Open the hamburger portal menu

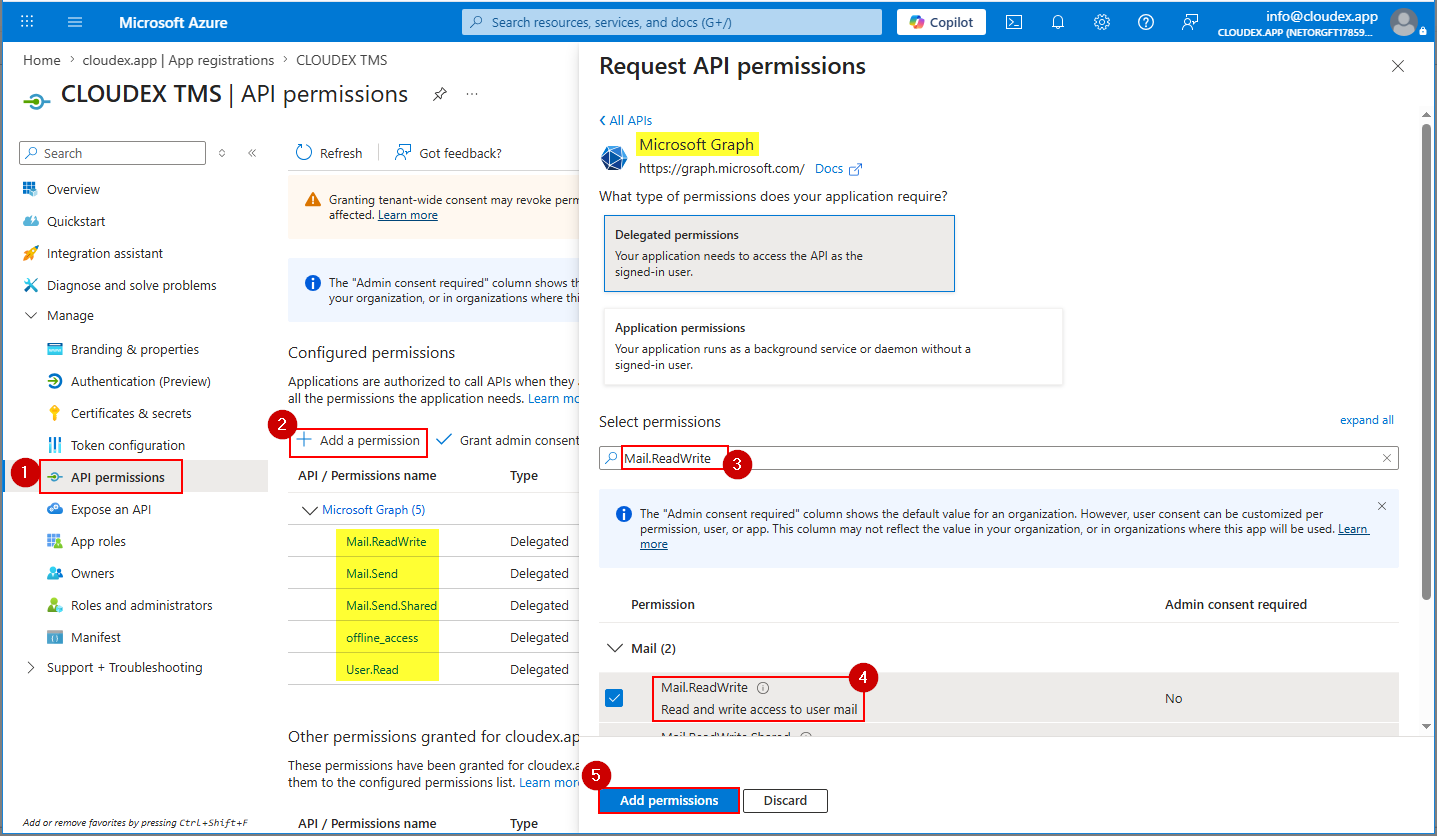(75, 22)
